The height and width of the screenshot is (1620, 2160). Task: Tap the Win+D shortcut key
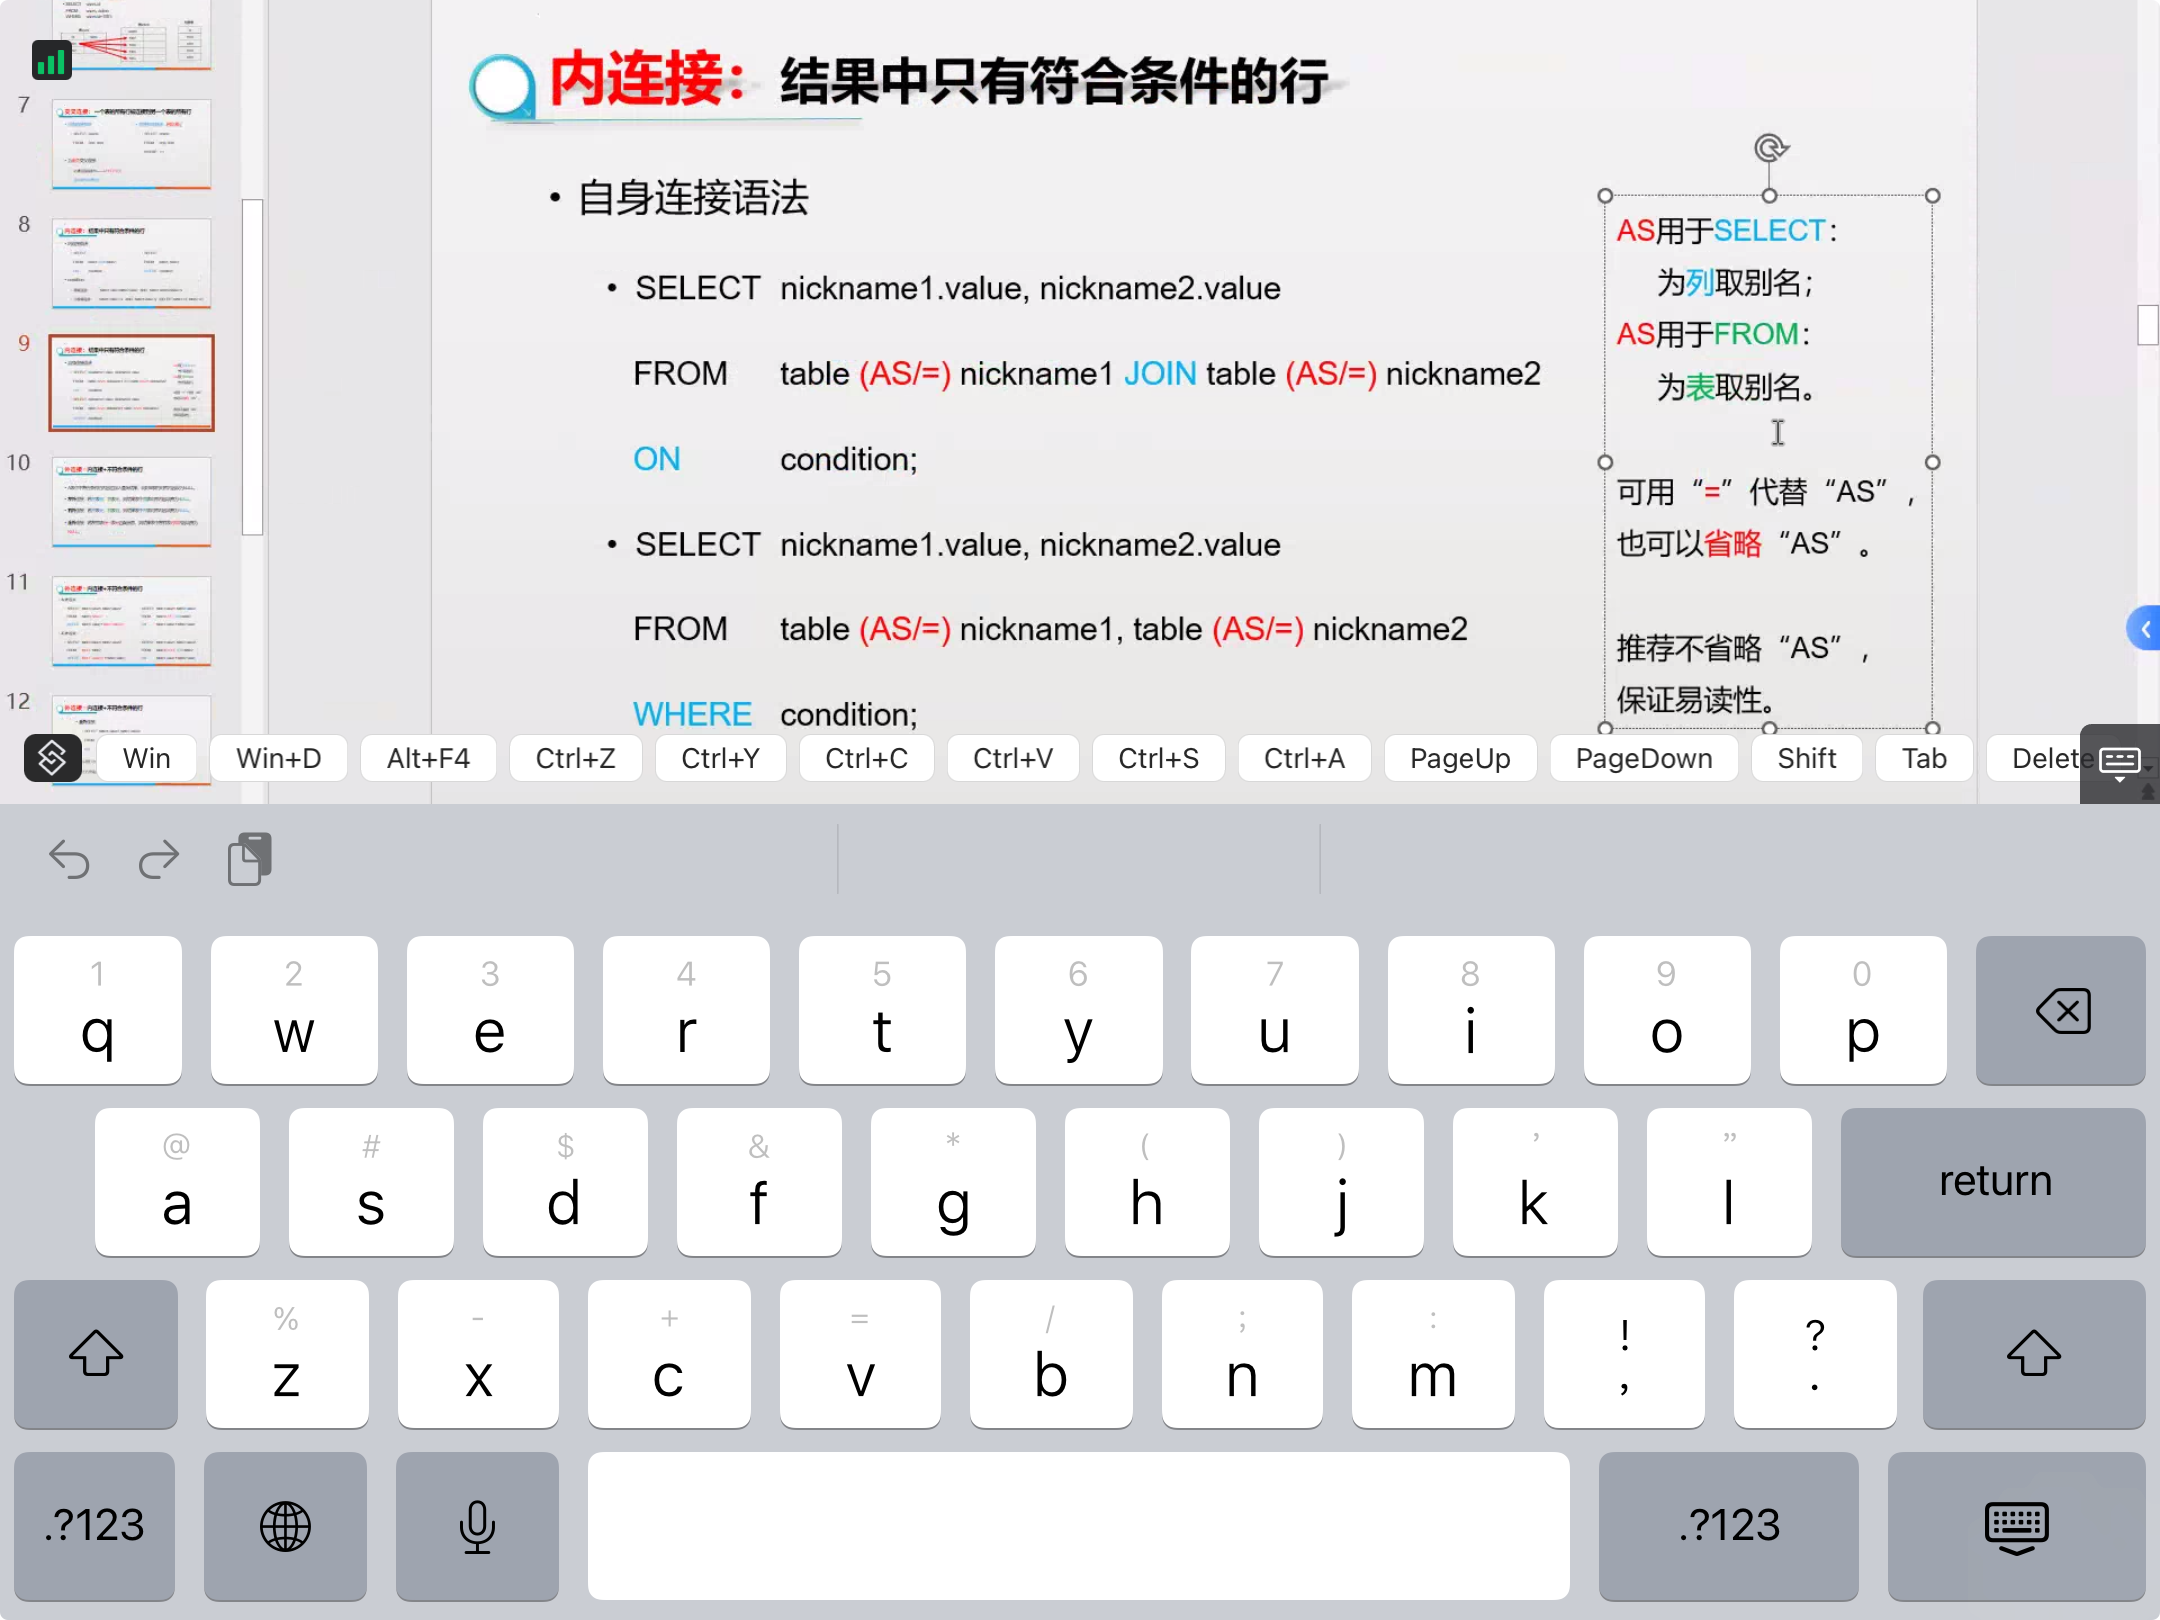279,758
